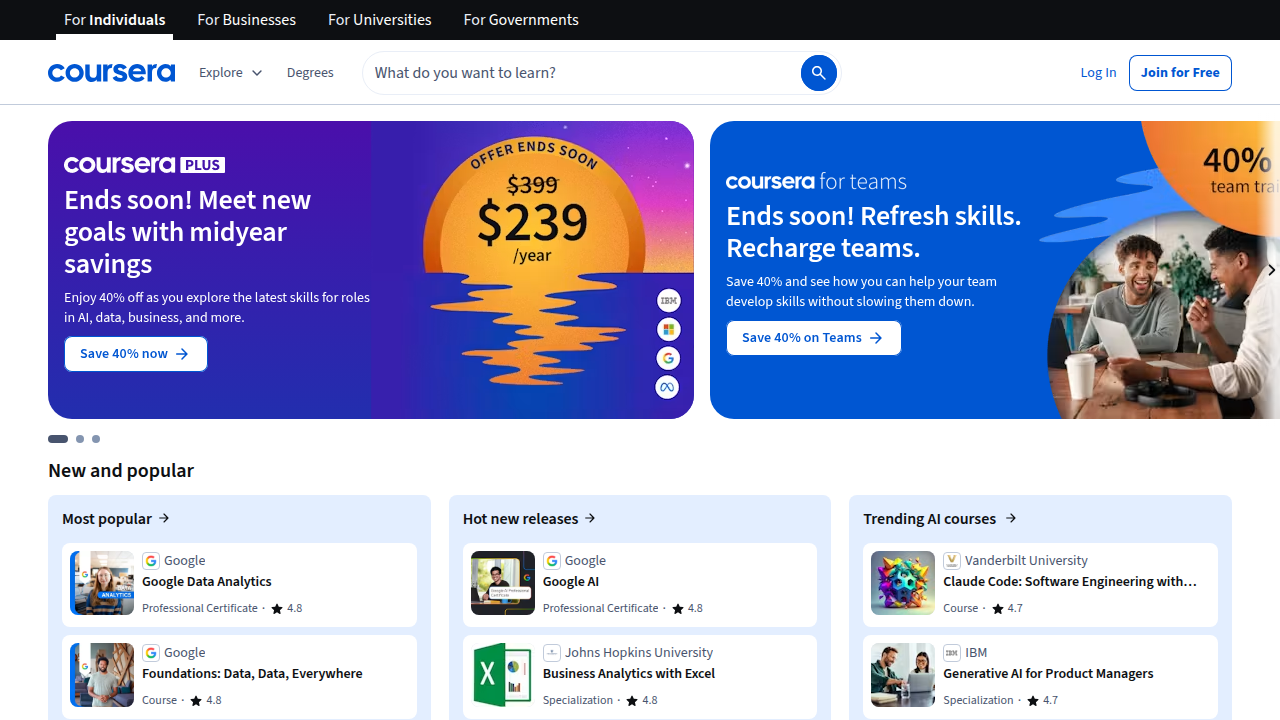Switch to the For Universities tab
Screen dimensions: 1280x720
380,20
